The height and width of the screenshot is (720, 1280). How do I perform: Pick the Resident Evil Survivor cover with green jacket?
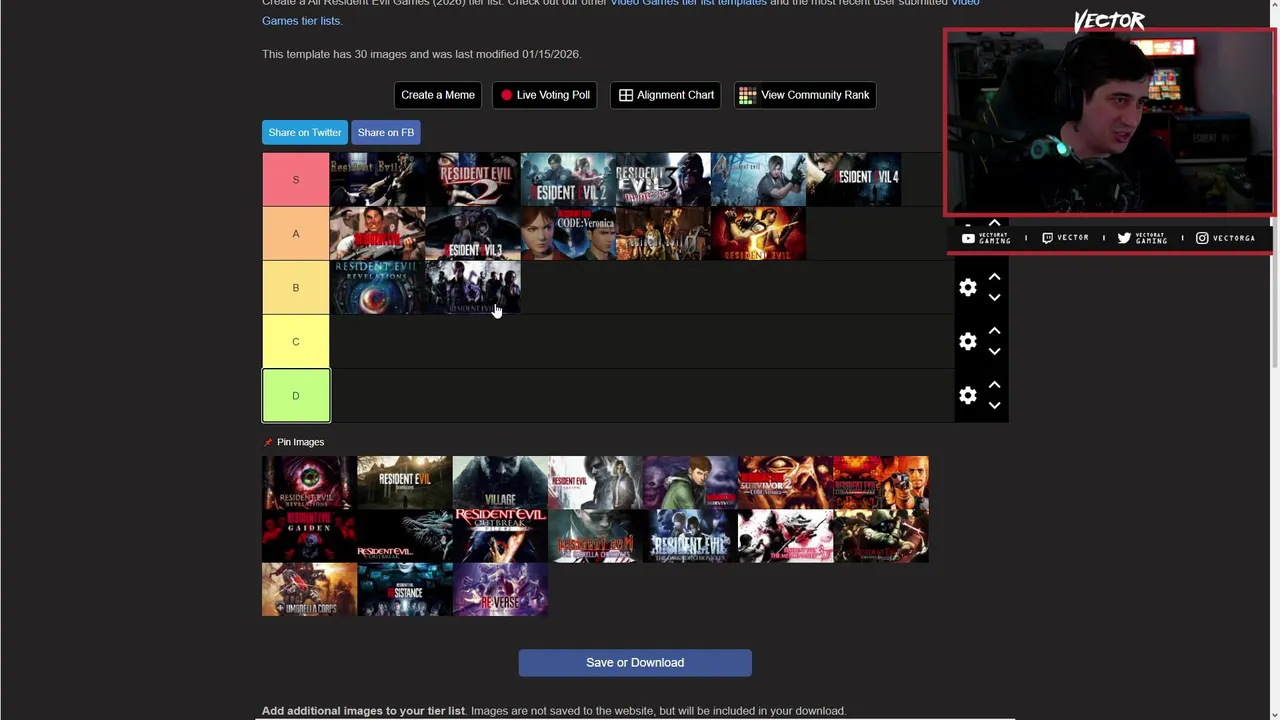pos(690,482)
